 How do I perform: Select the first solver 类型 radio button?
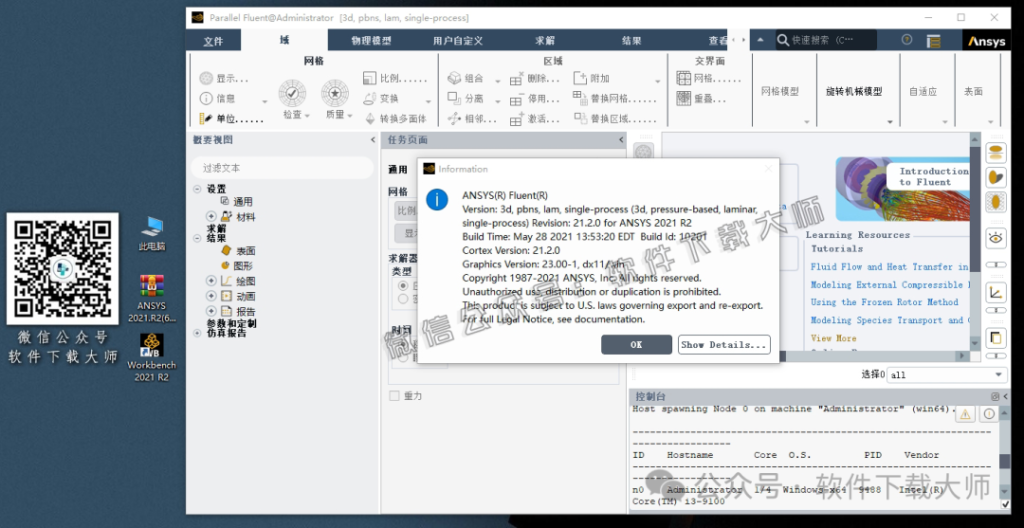(402, 286)
